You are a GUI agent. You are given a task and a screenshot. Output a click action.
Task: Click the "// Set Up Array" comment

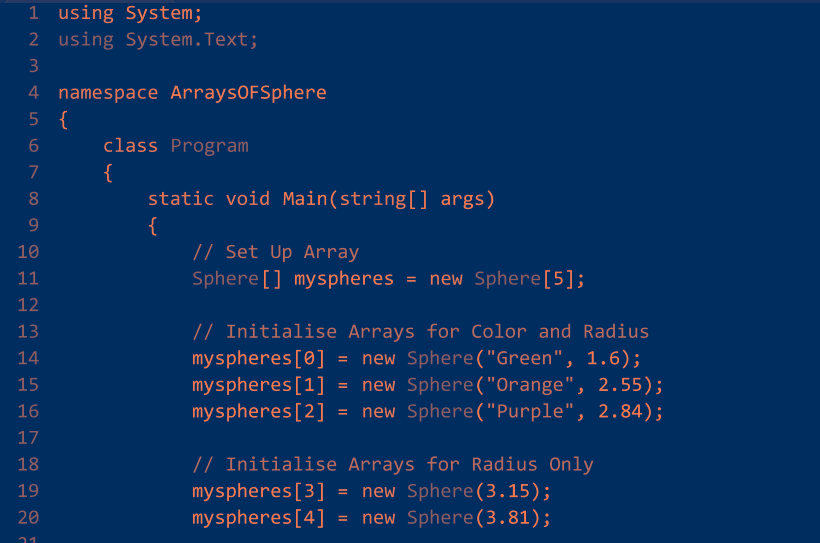pyautogui.click(x=275, y=252)
